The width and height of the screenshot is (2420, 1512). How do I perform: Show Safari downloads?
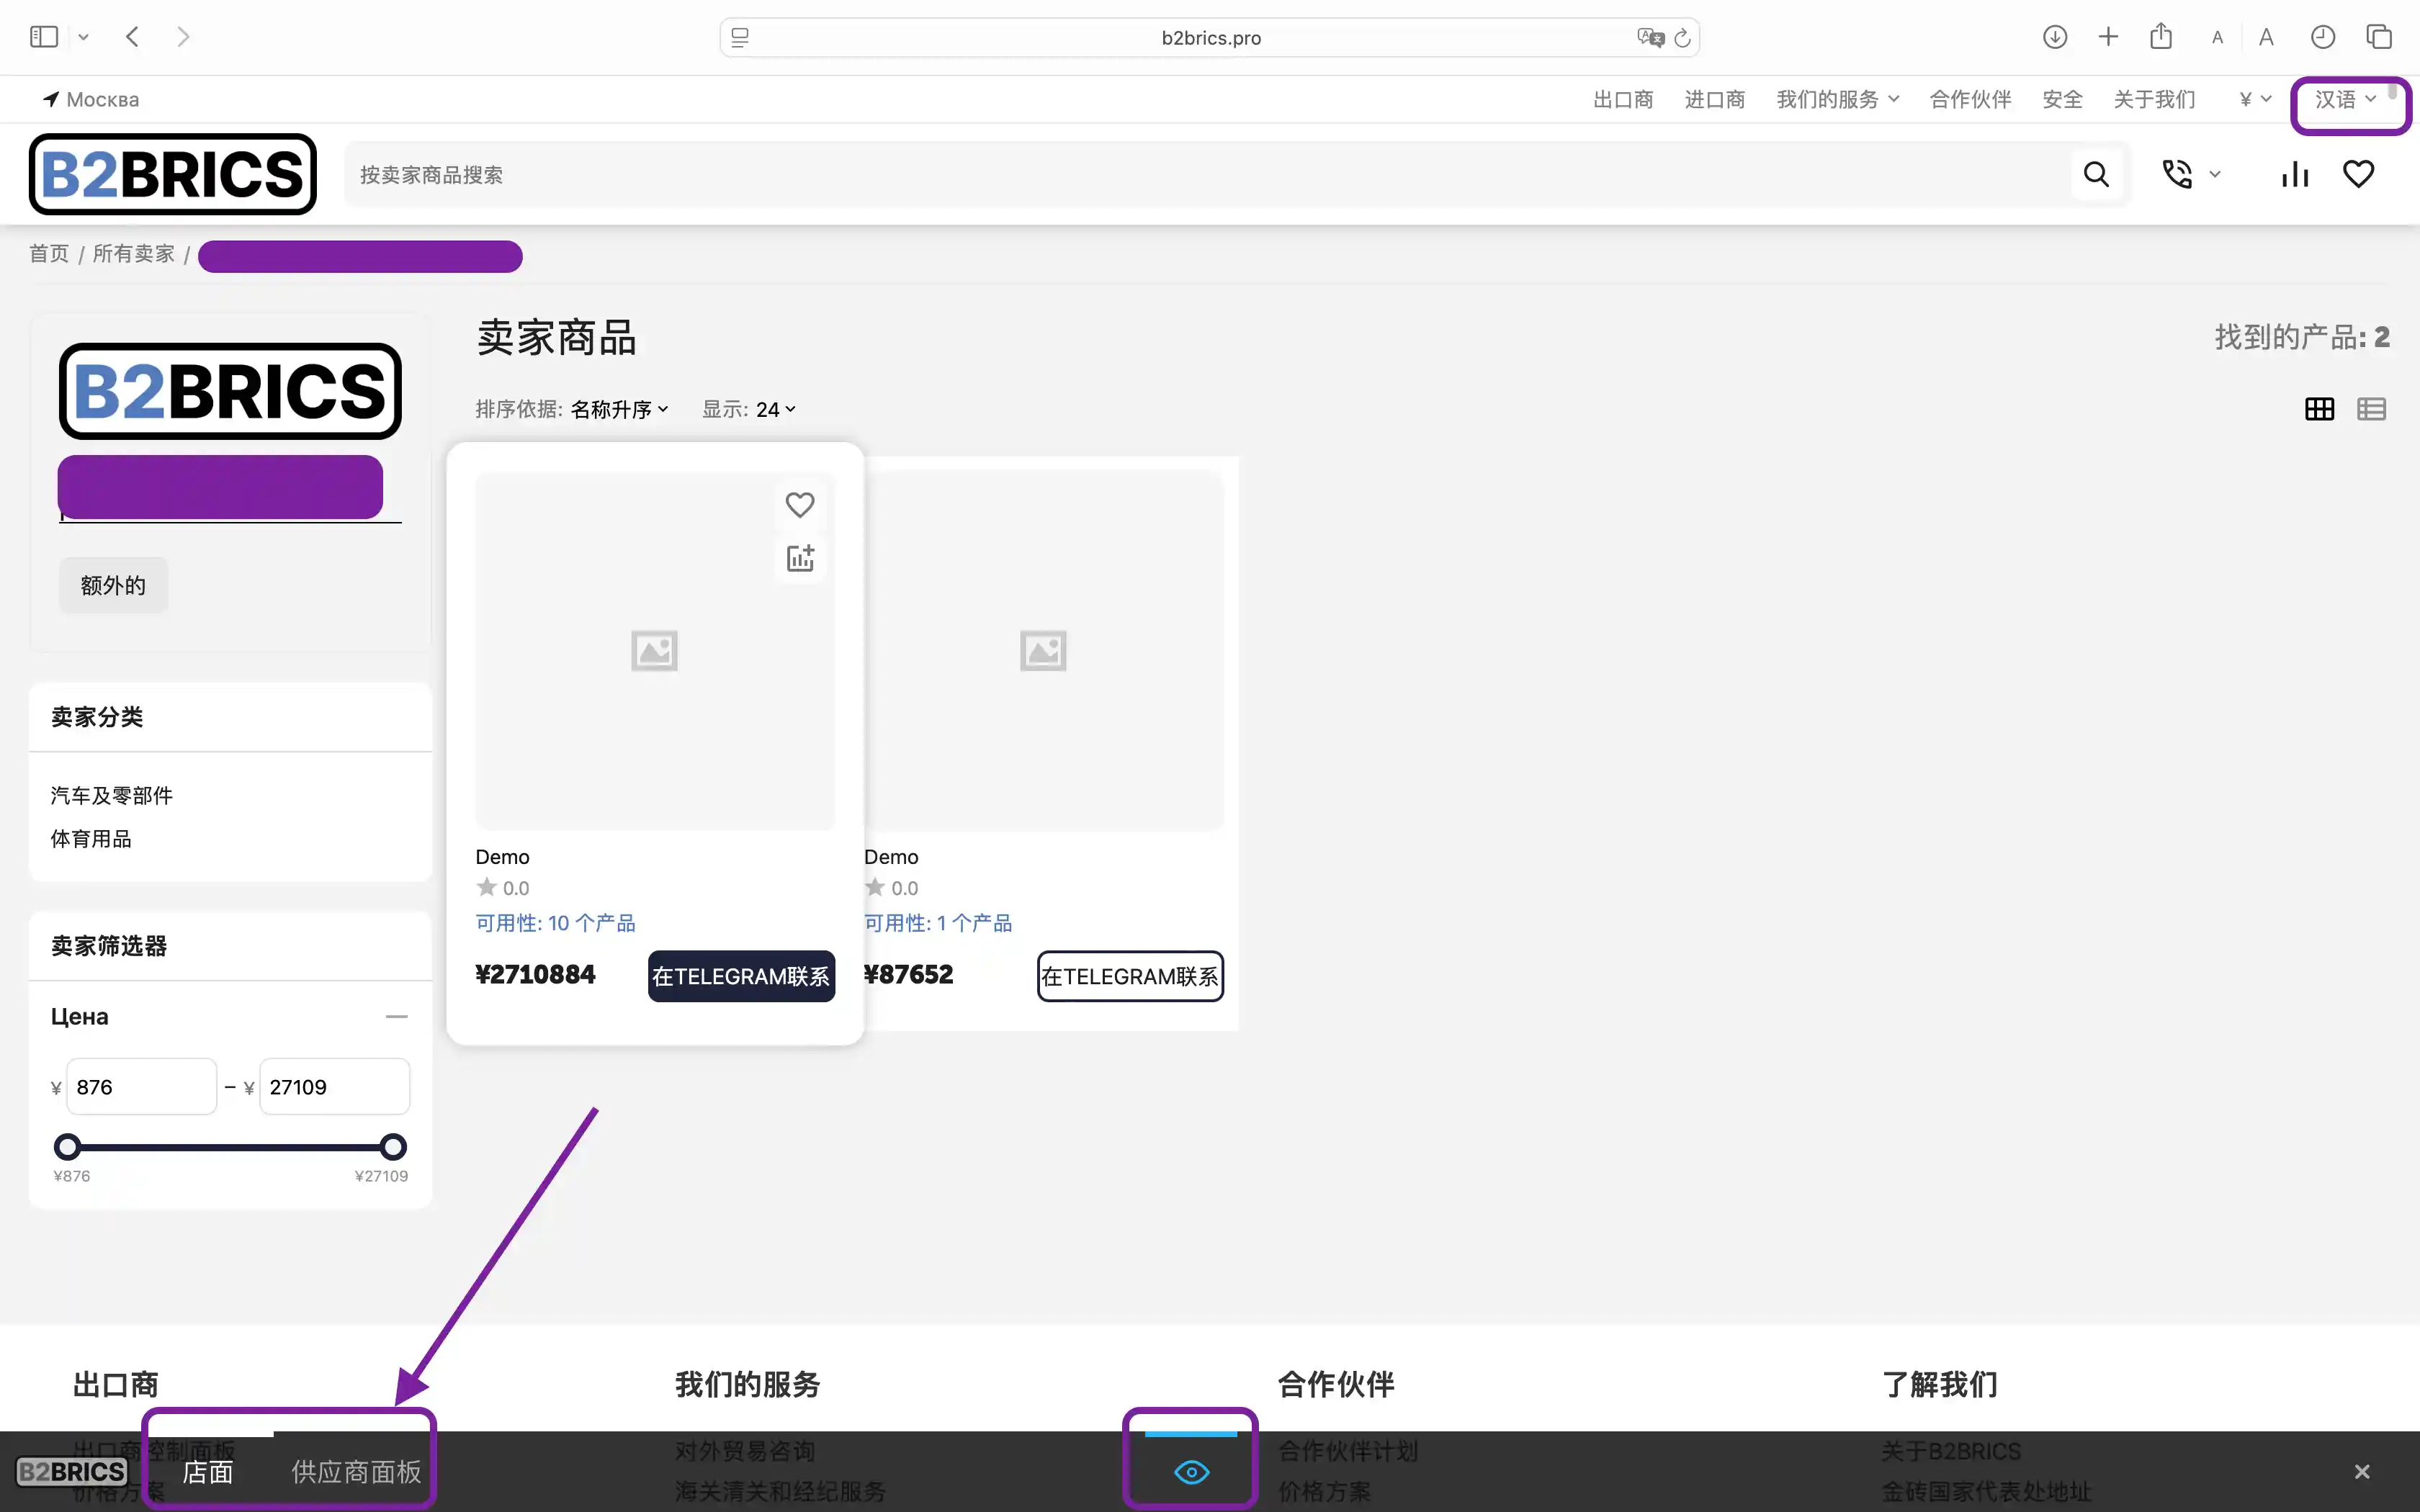tap(2055, 37)
